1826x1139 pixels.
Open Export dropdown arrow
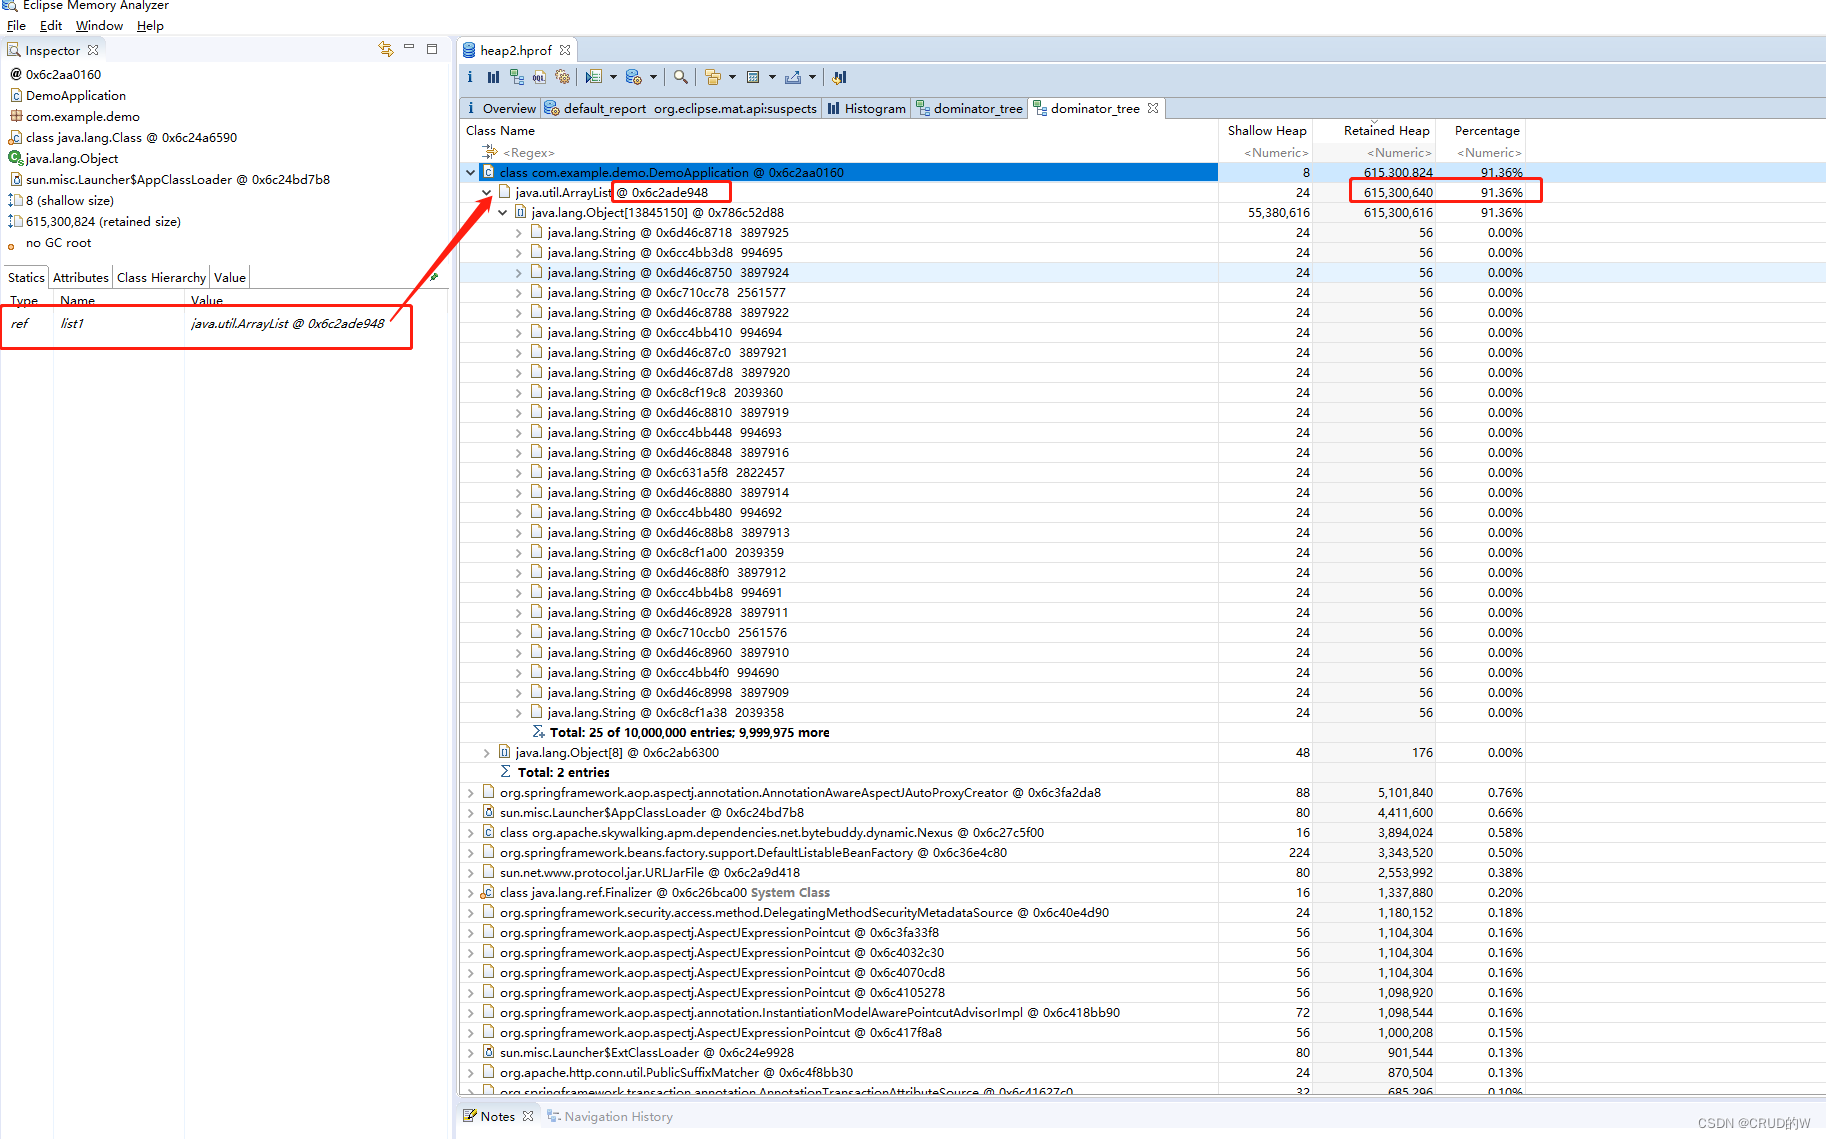[x=812, y=77]
